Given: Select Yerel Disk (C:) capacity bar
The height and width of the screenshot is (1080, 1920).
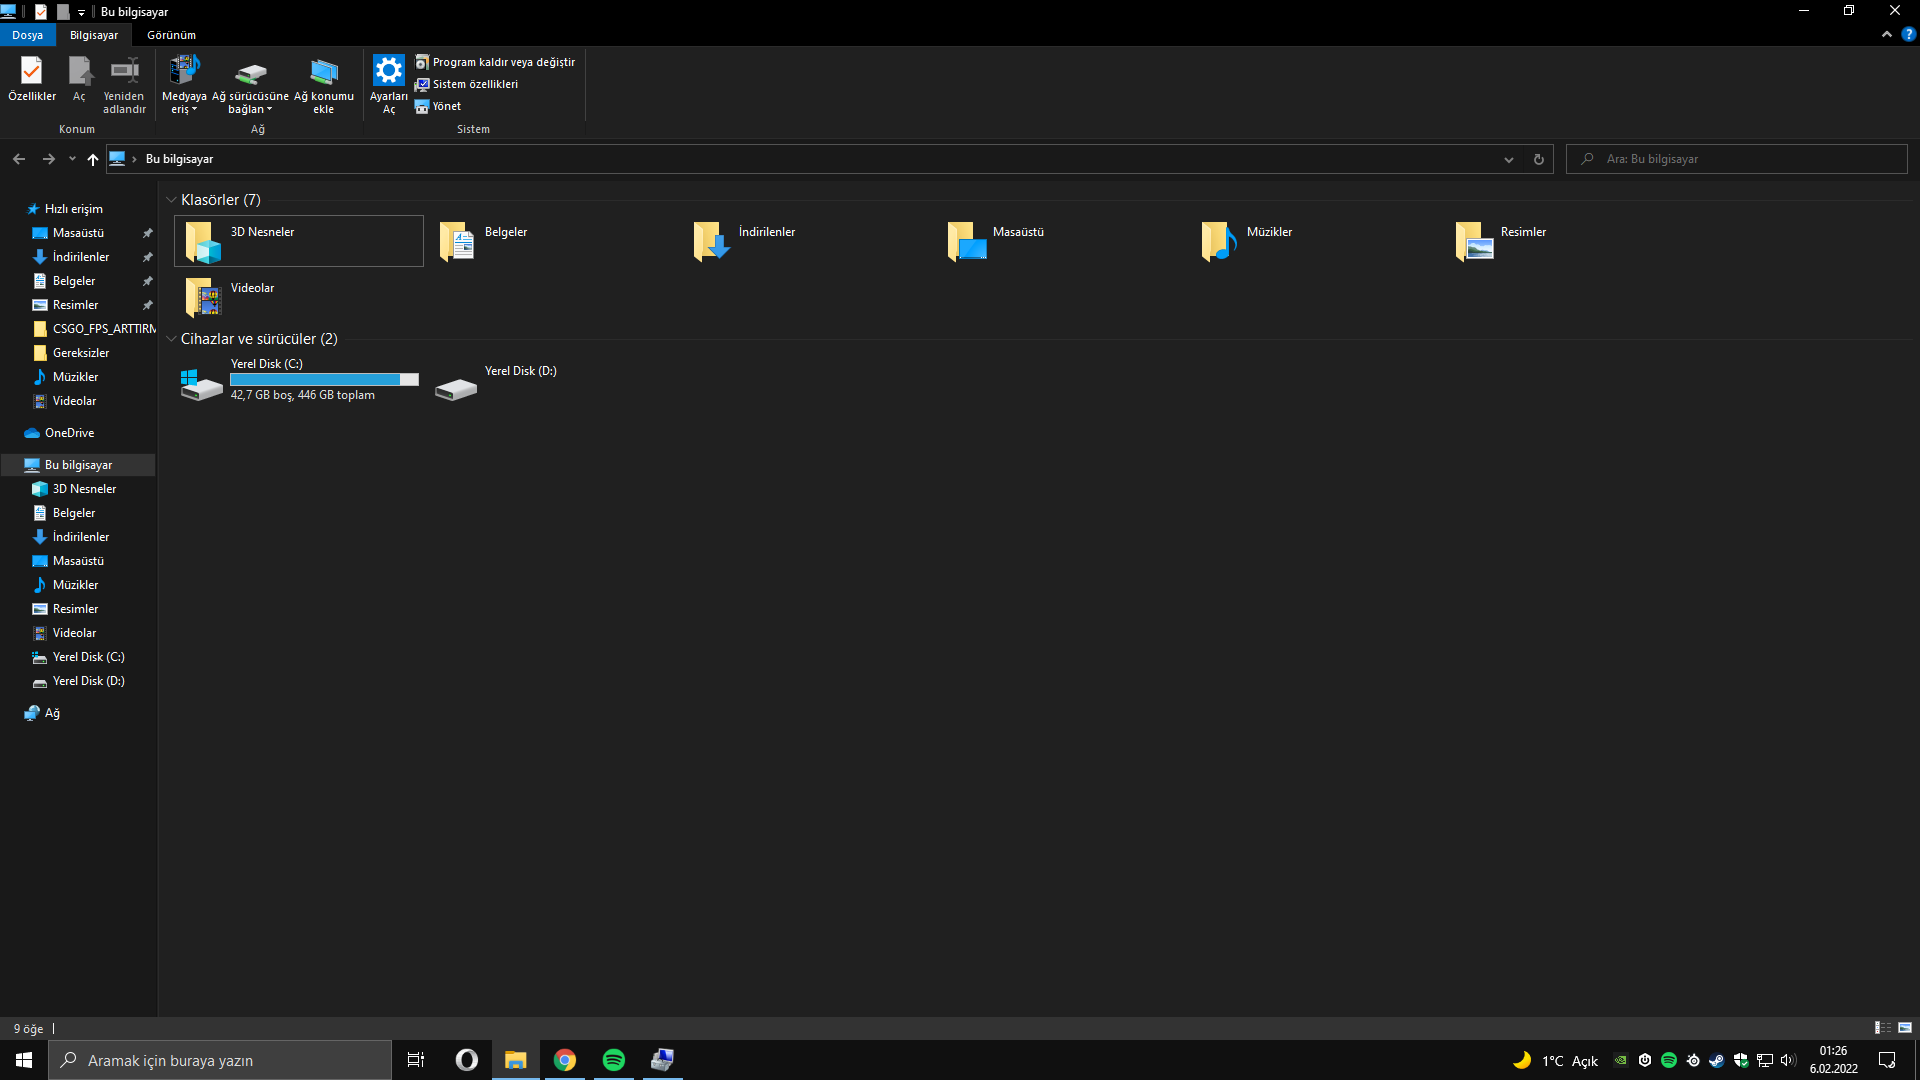Looking at the screenshot, I should pyautogui.click(x=324, y=380).
